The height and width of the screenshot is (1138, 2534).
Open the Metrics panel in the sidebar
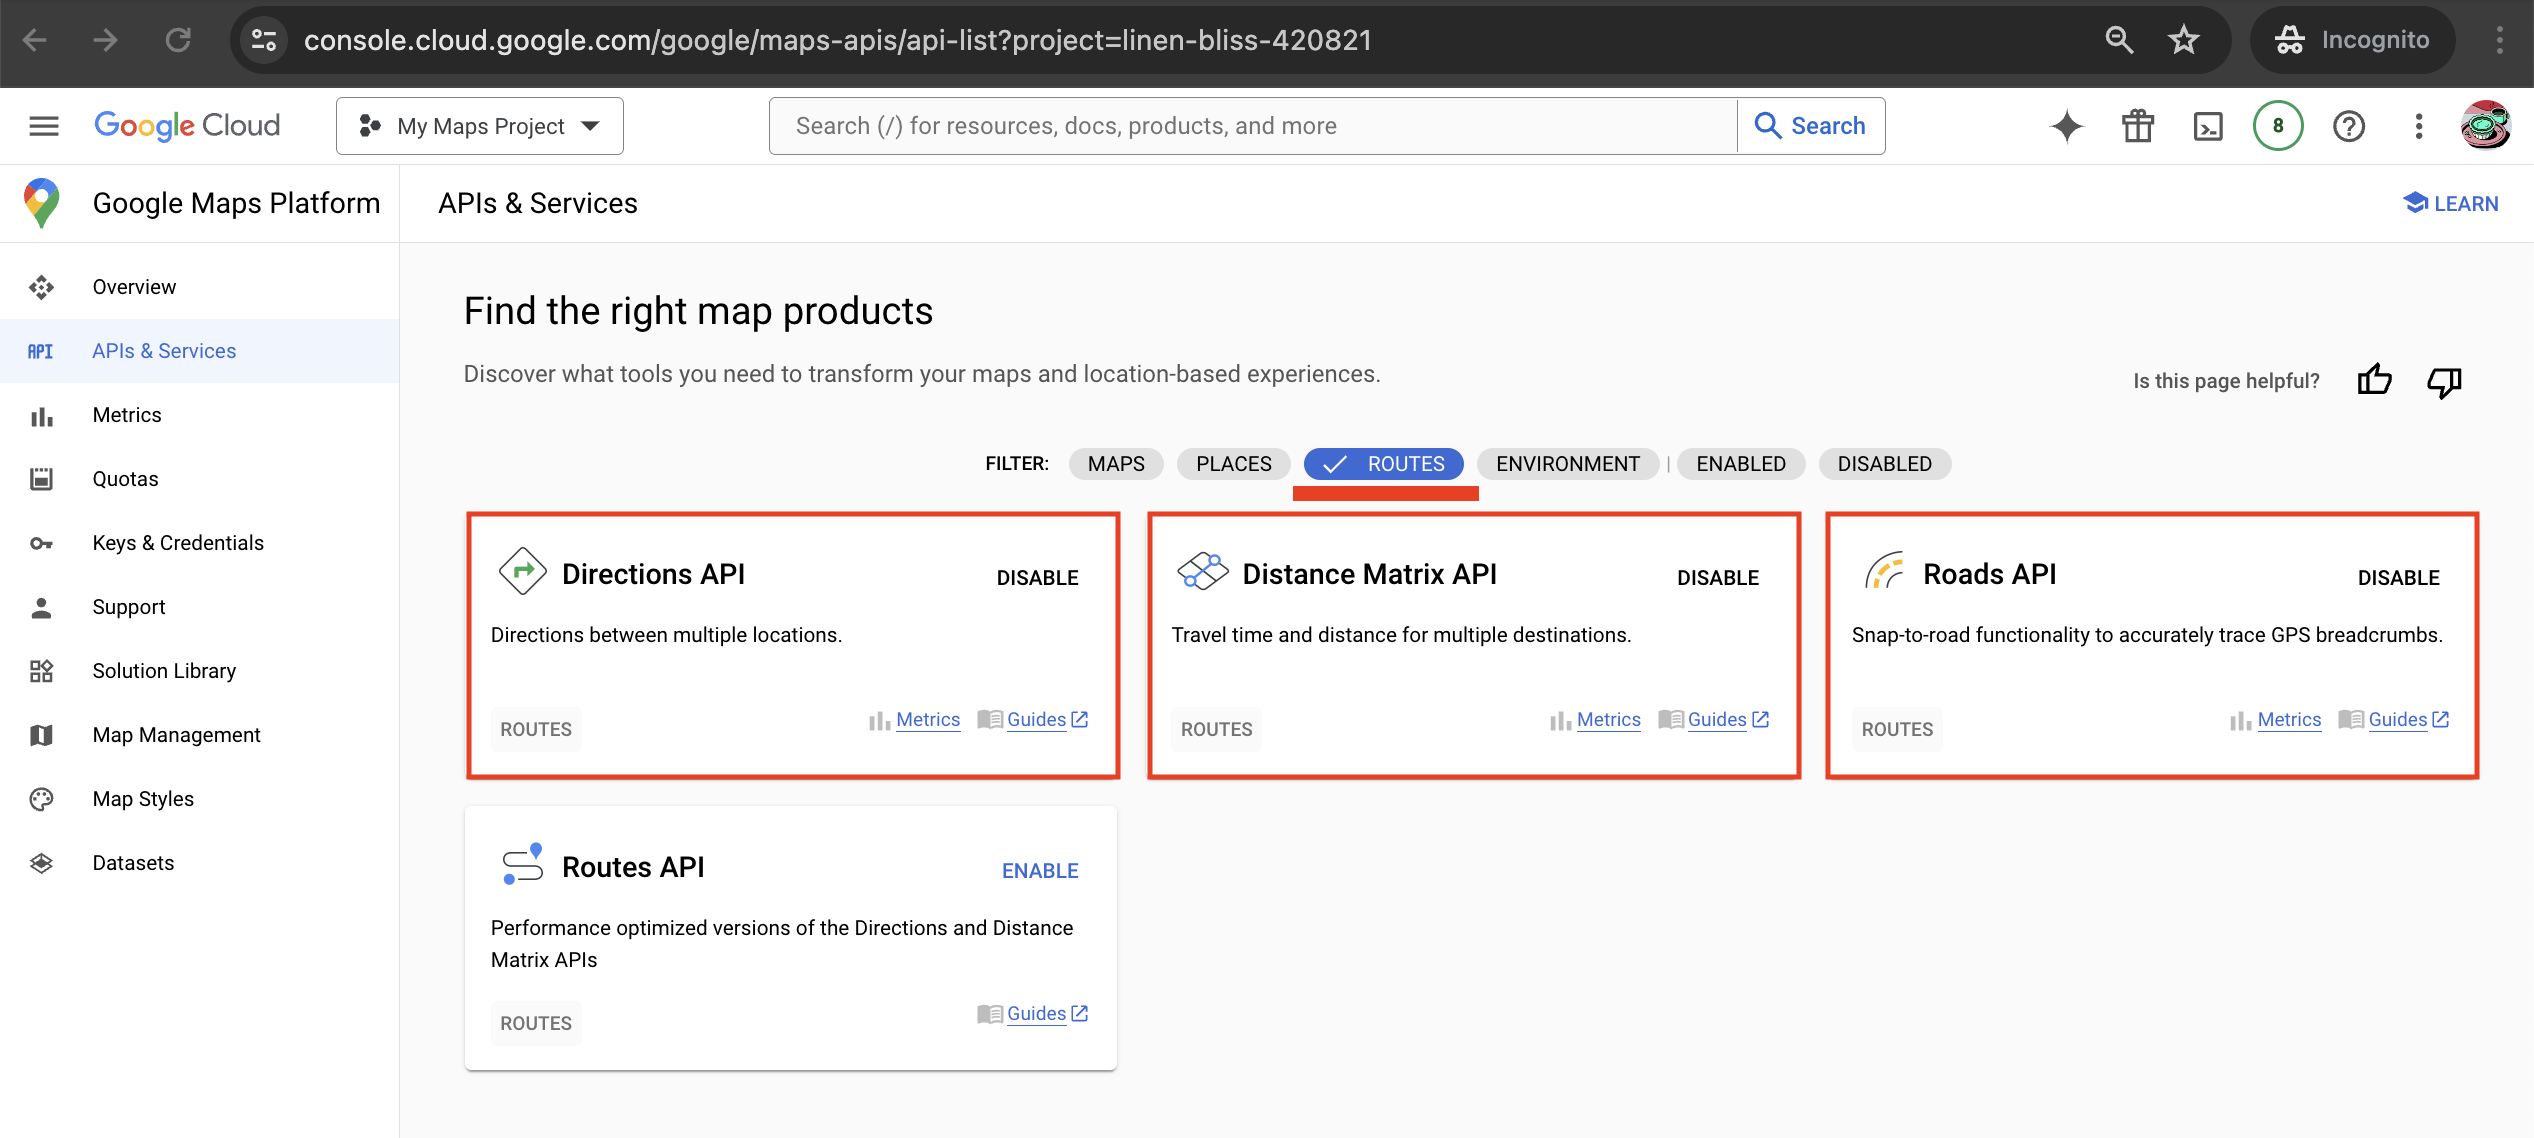click(126, 414)
